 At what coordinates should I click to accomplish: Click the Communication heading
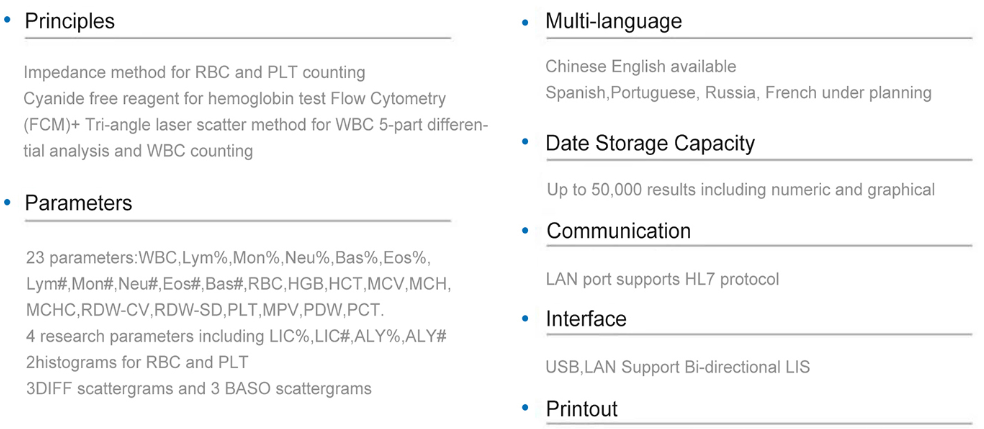point(619,231)
